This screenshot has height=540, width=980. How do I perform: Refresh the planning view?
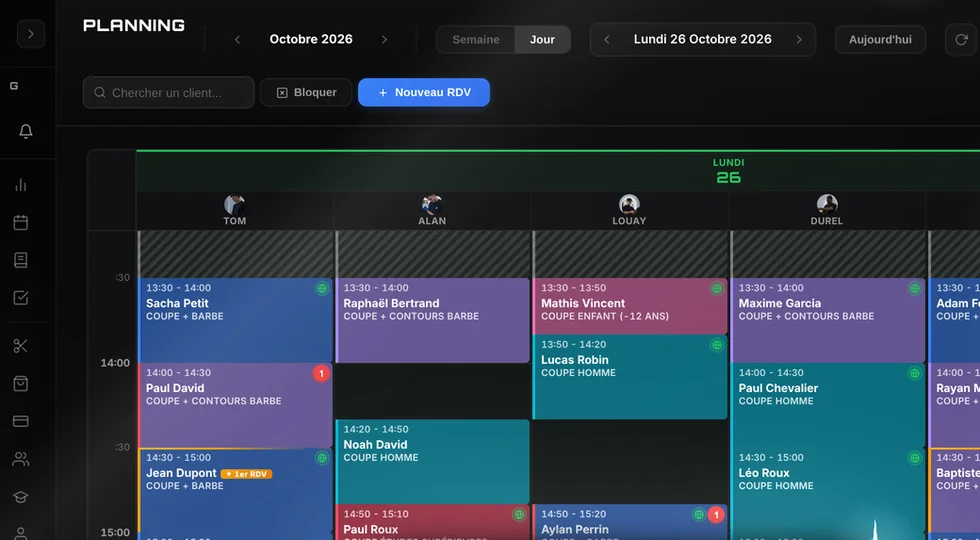coord(961,39)
